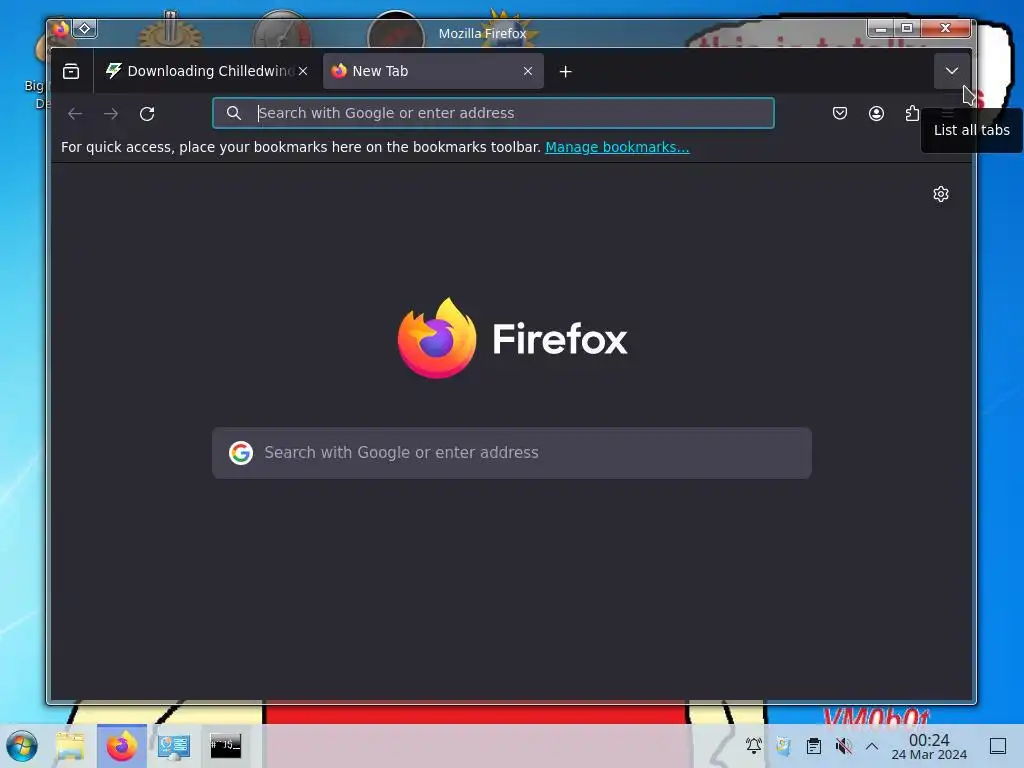Open the Extensions puzzle icon

click(912, 114)
